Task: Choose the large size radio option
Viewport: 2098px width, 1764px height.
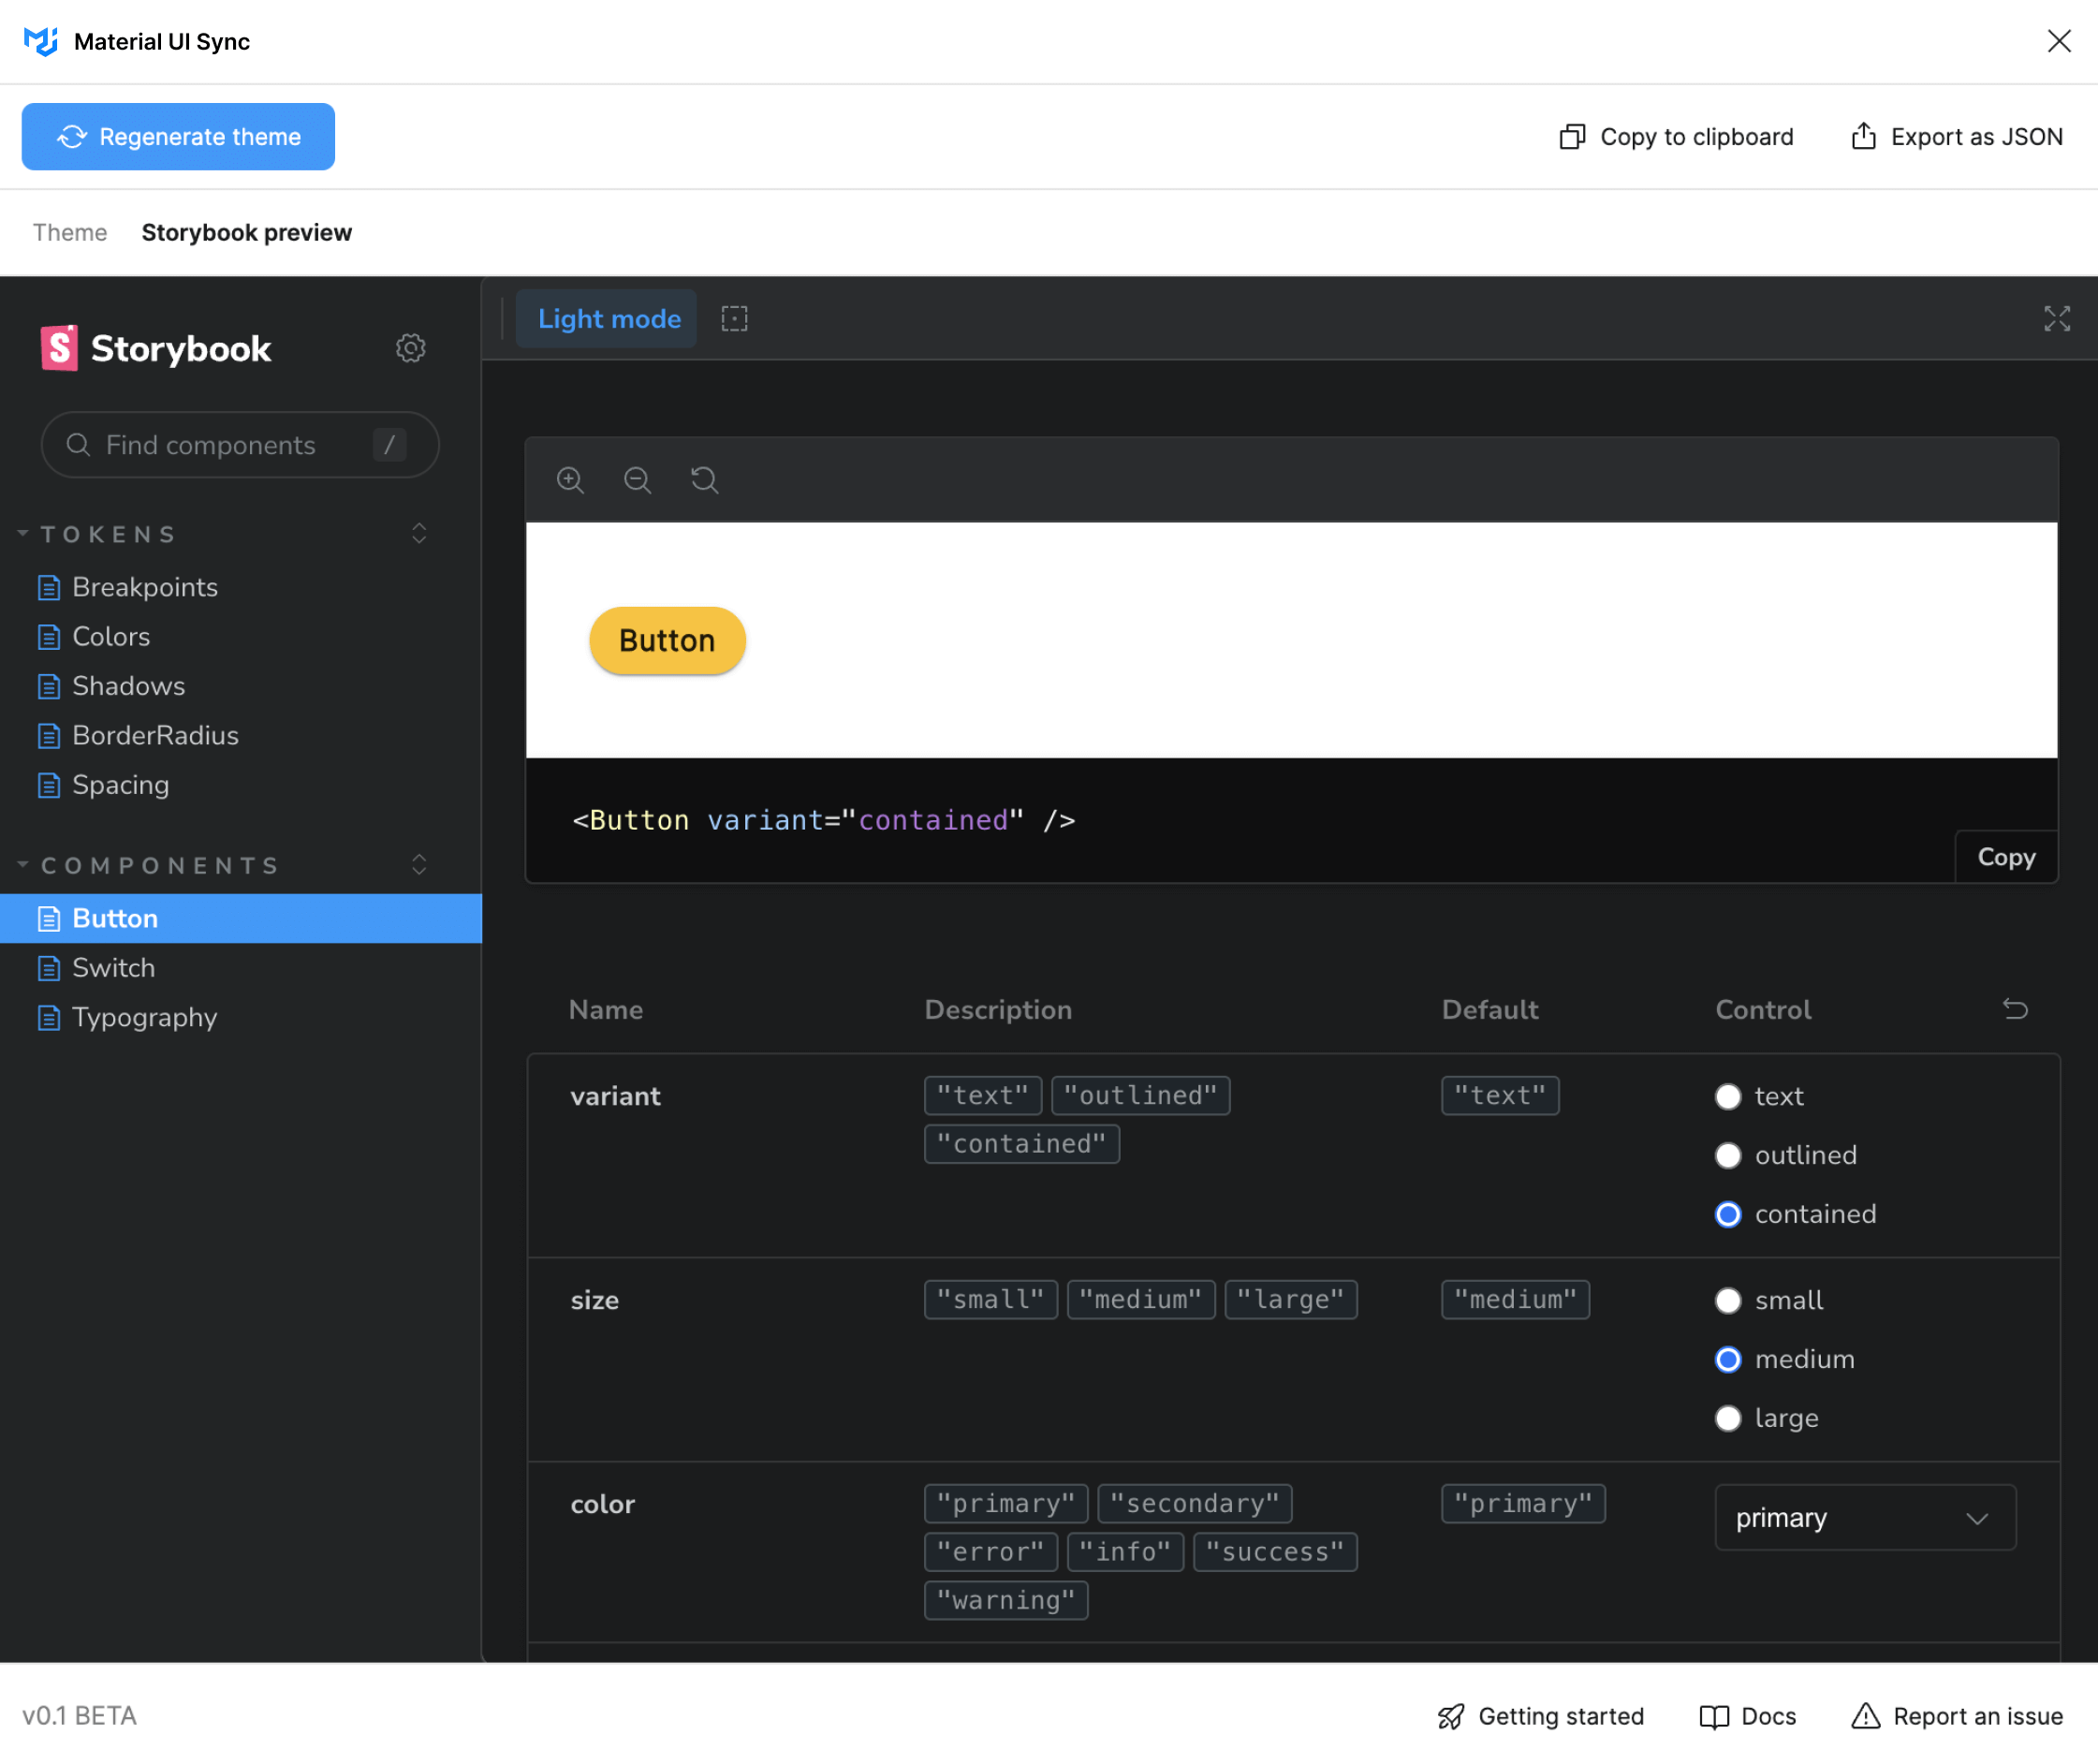Action: (1727, 1418)
